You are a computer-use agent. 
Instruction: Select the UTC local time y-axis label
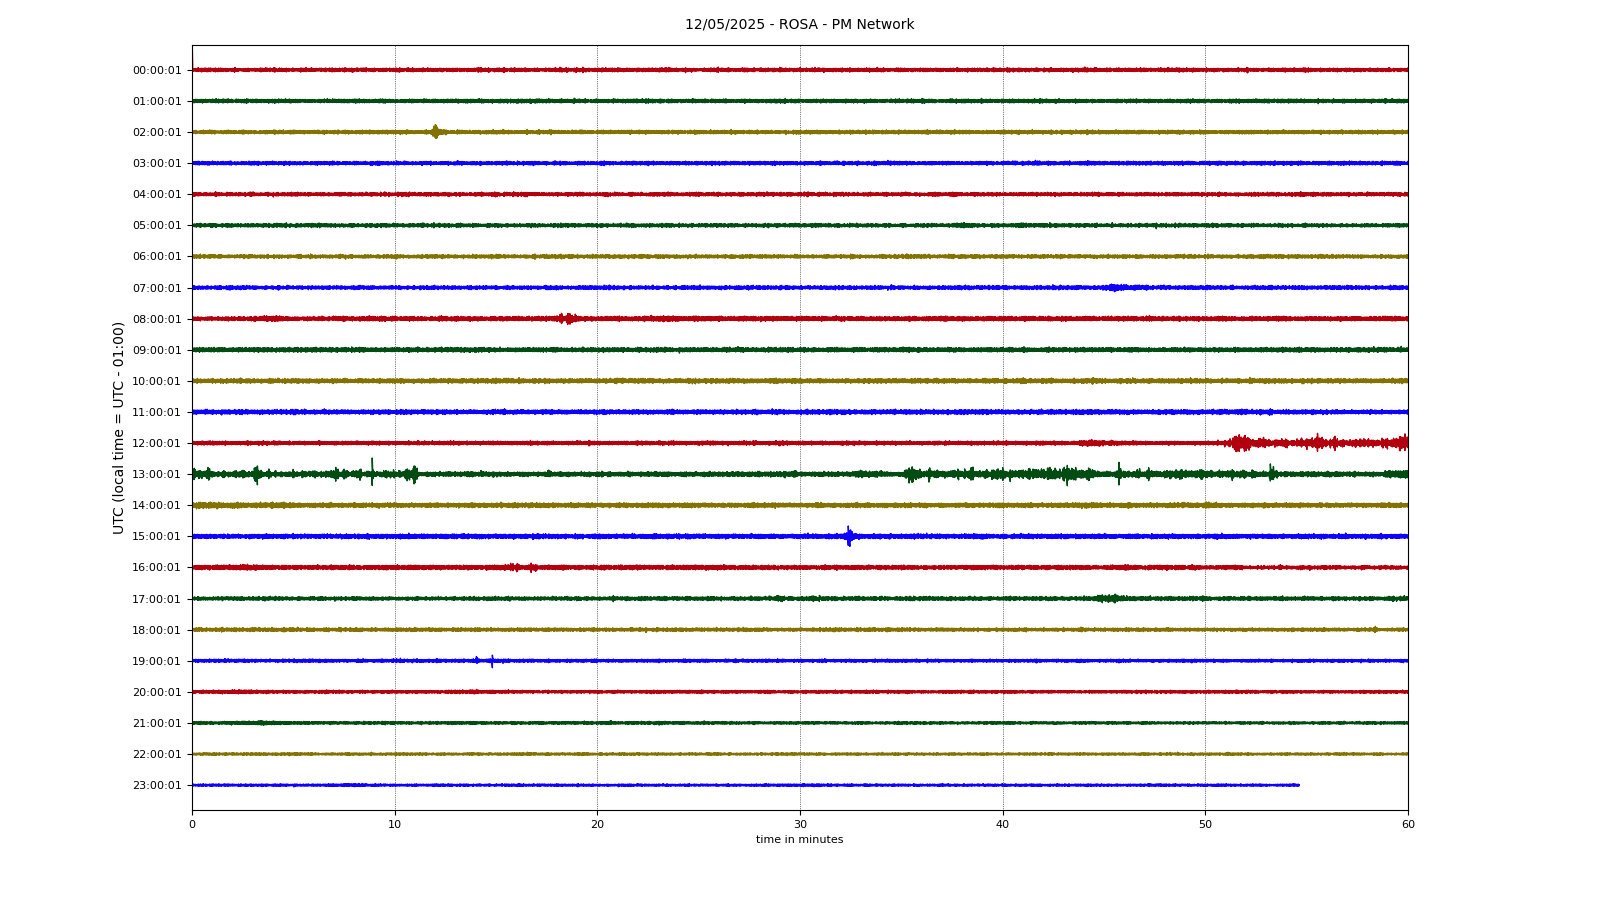[119, 427]
